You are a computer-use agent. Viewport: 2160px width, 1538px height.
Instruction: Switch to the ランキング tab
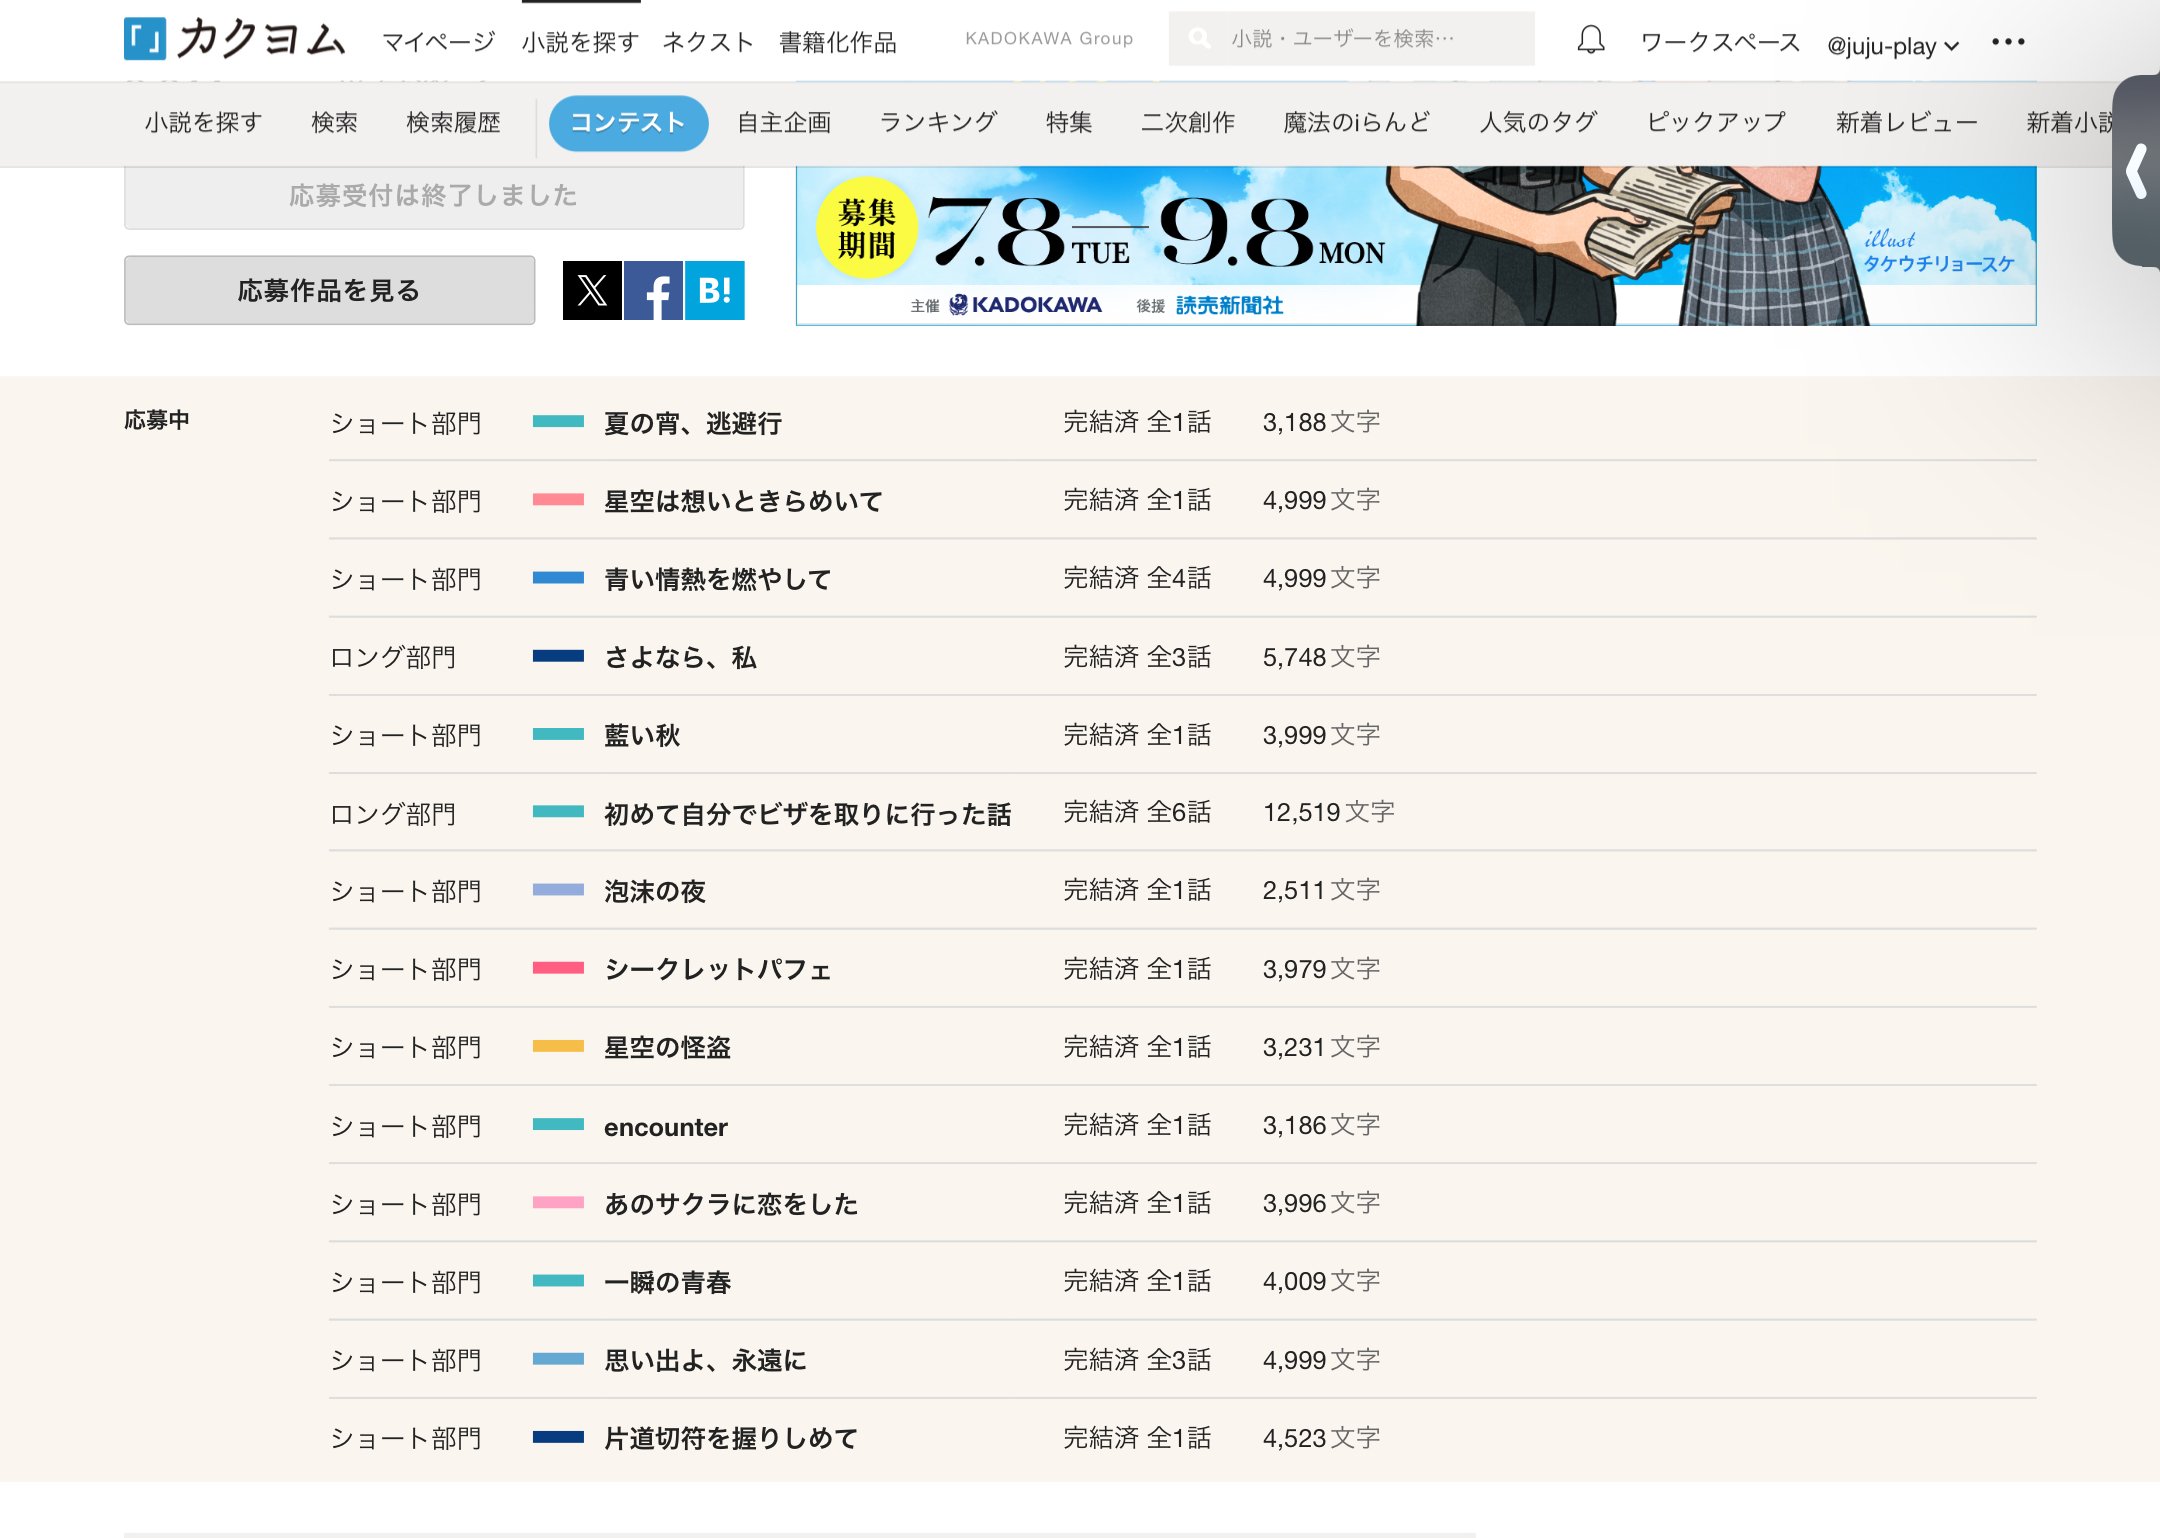coord(938,123)
